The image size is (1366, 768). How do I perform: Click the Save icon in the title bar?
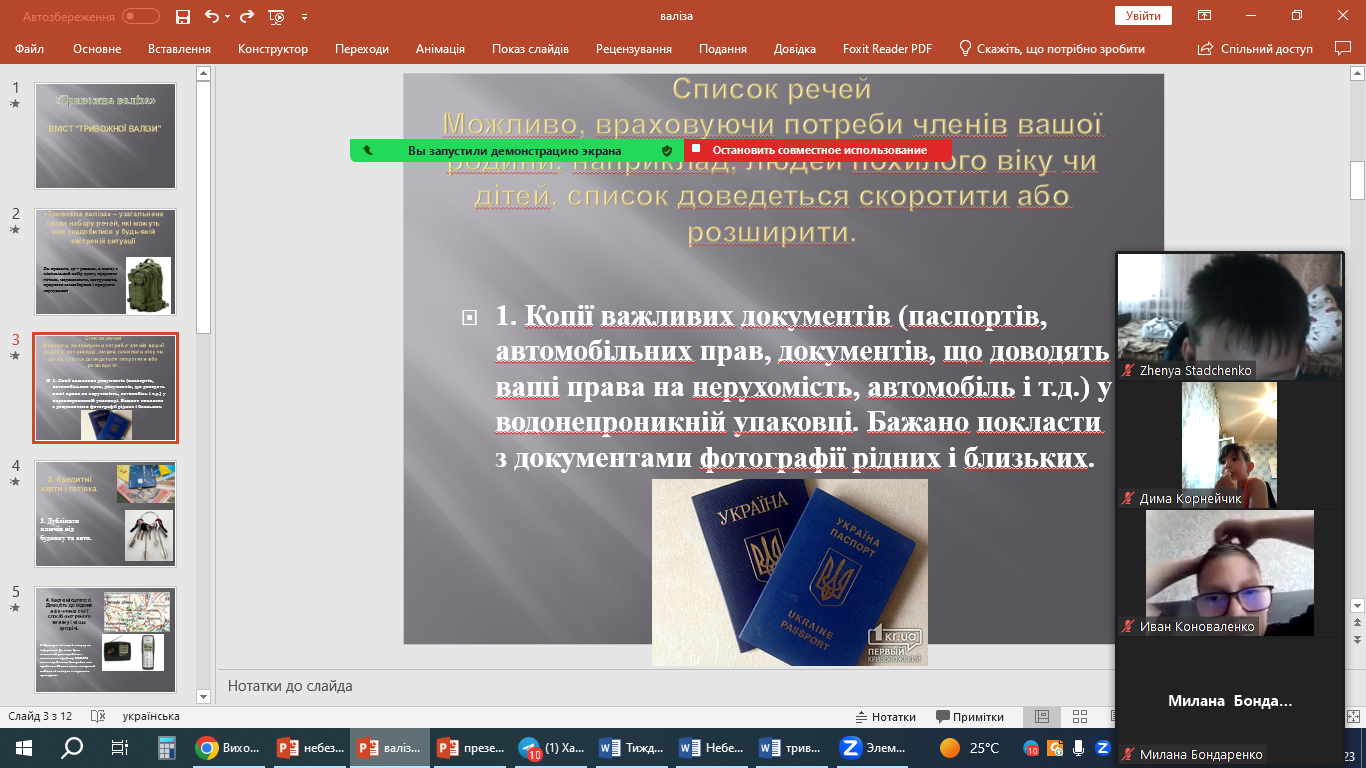[182, 16]
